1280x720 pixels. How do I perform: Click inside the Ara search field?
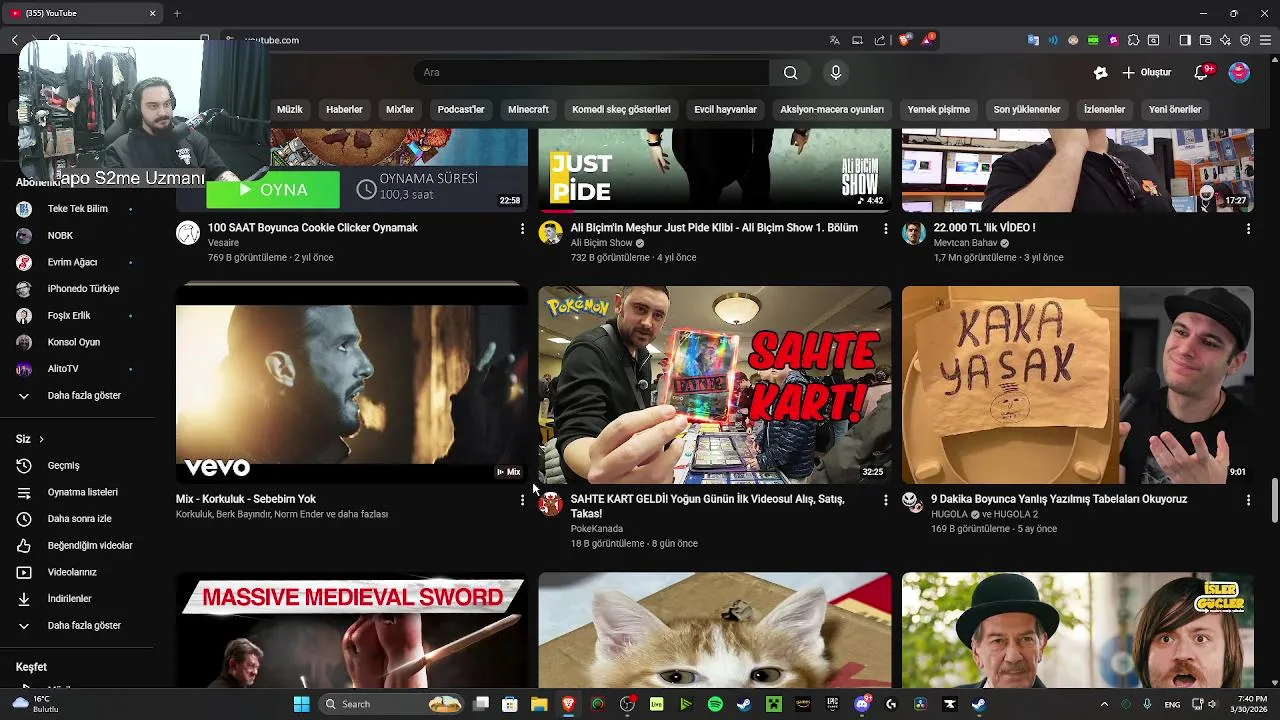click(591, 72)
